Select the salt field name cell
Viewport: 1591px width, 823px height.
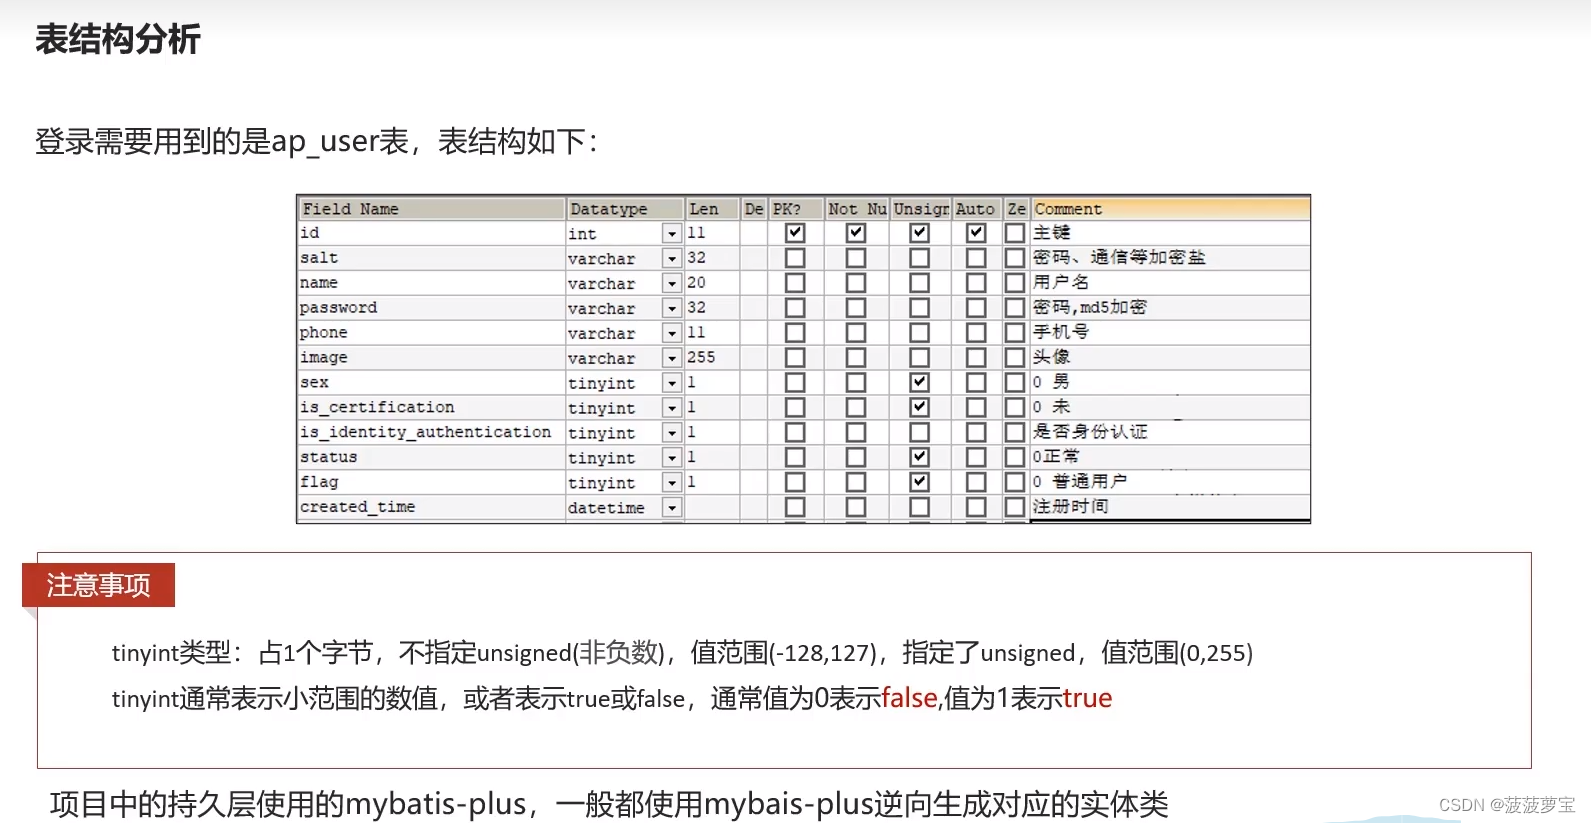pyautogui.click(x=432, y=258)
